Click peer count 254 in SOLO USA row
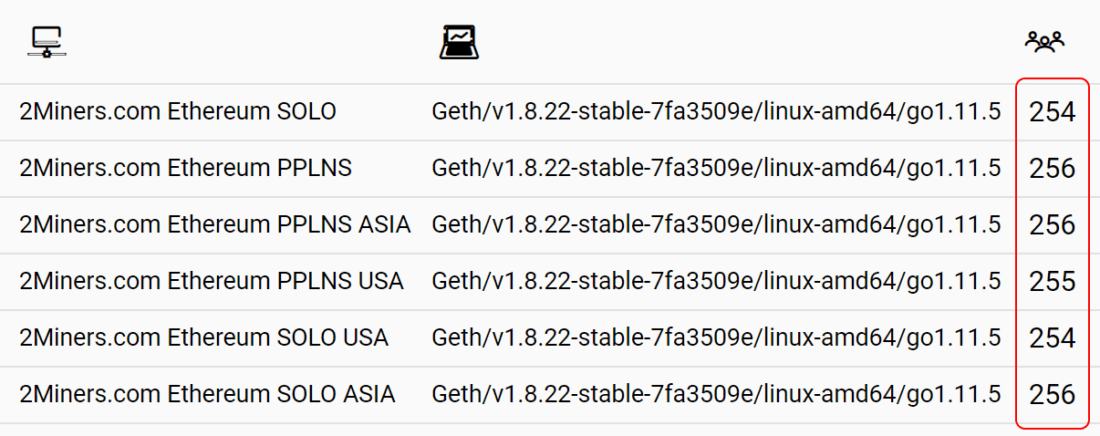Image resolution: width=1100 pixels, height=436 pixels. coord(1051,338)
